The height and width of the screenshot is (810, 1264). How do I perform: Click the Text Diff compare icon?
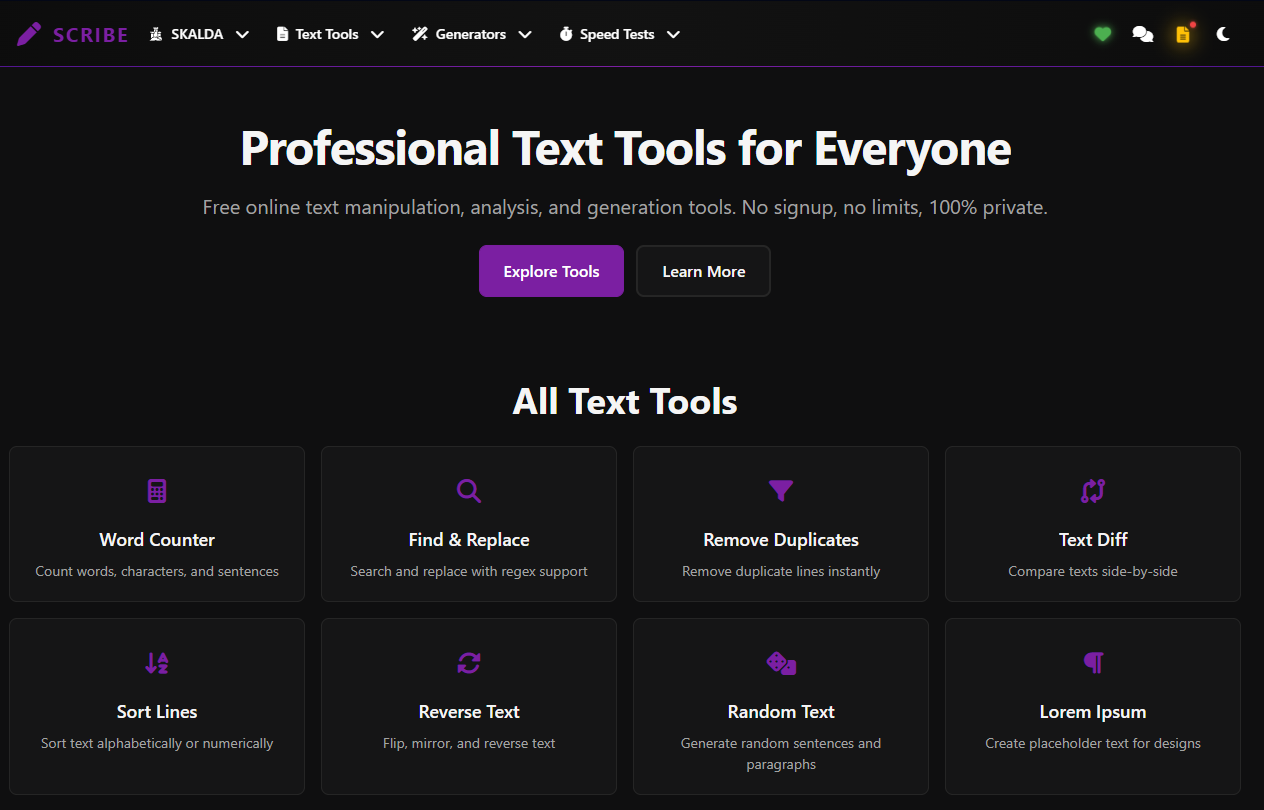[x=1092, y=490]
